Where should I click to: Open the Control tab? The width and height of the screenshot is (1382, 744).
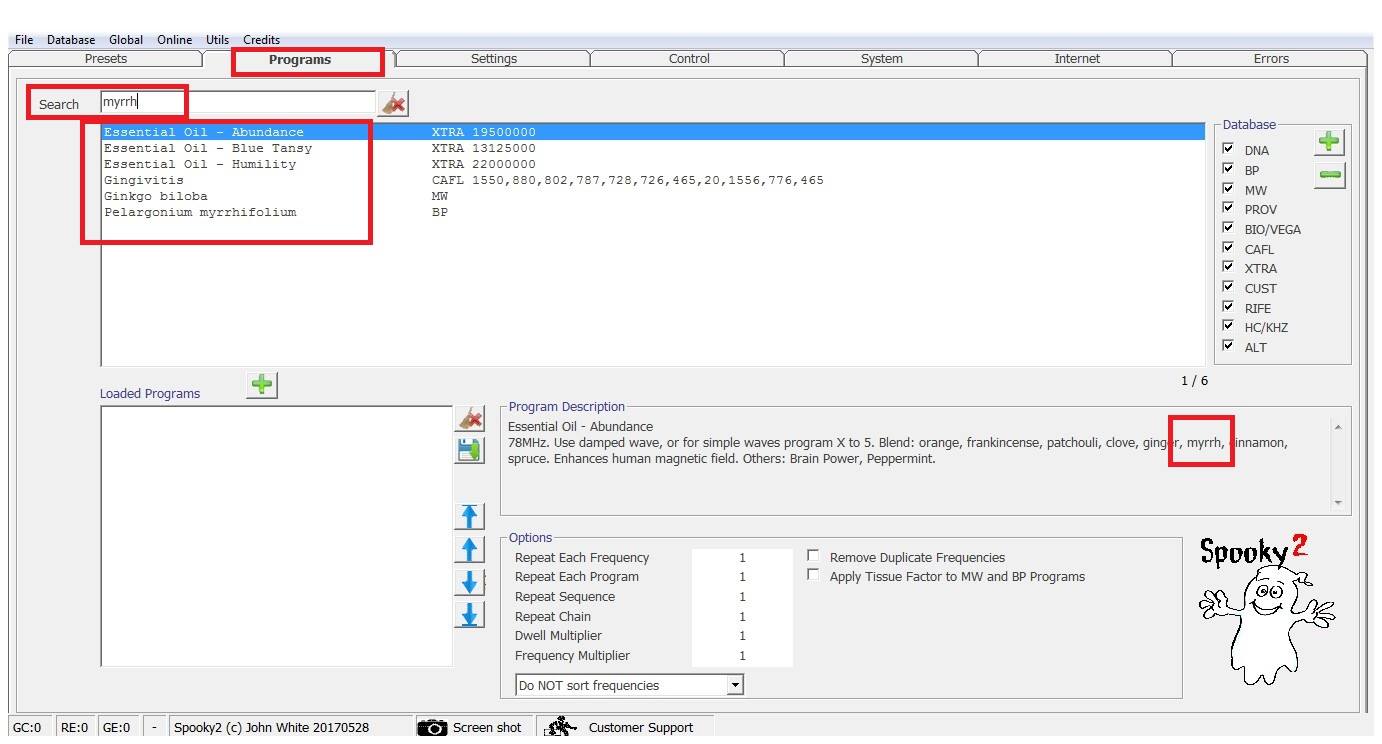pos(689,59)
